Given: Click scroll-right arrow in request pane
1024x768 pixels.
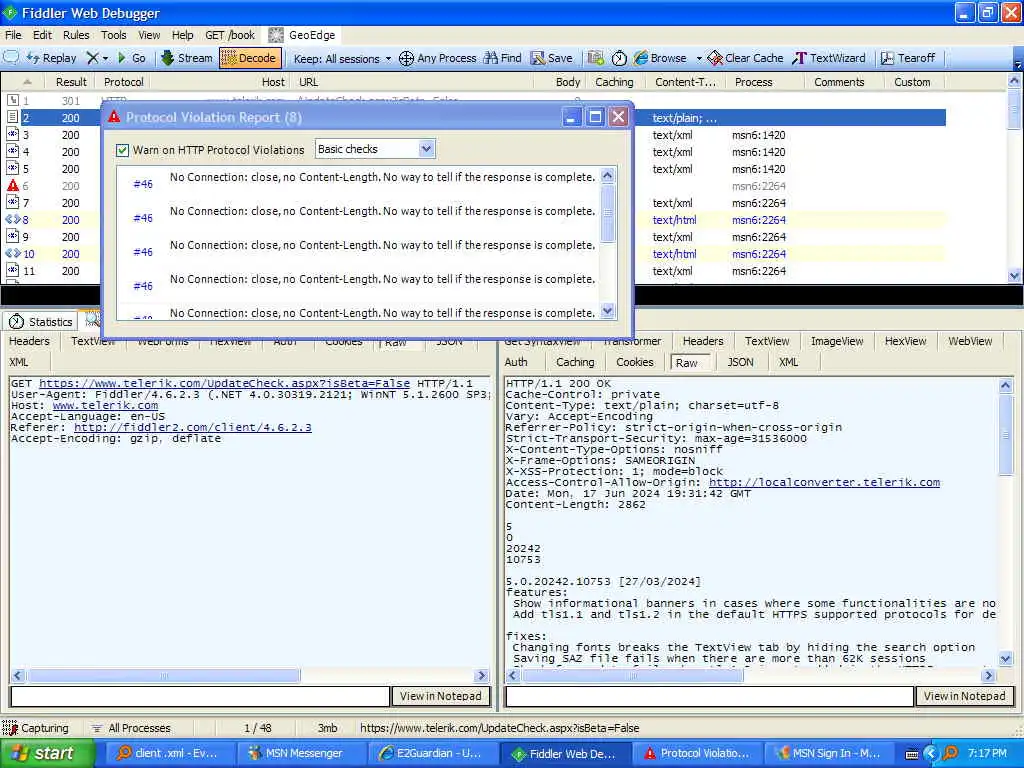Looking at the screenshot, I should [482, 675].
